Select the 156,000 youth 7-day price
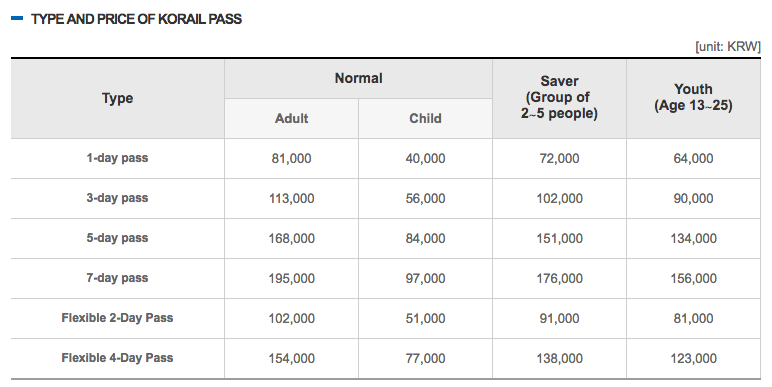Screen dimensions: 772x387 click(x=693, y=278)
